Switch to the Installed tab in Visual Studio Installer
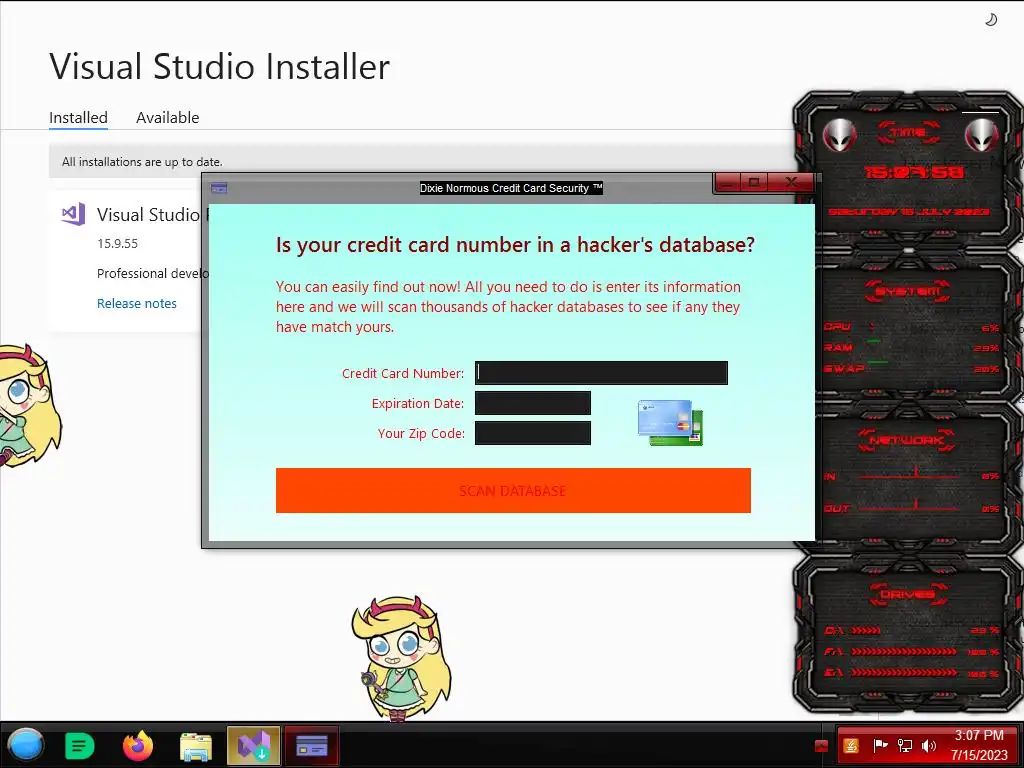This screenshot has height=768, width=1024. [78, 118]
